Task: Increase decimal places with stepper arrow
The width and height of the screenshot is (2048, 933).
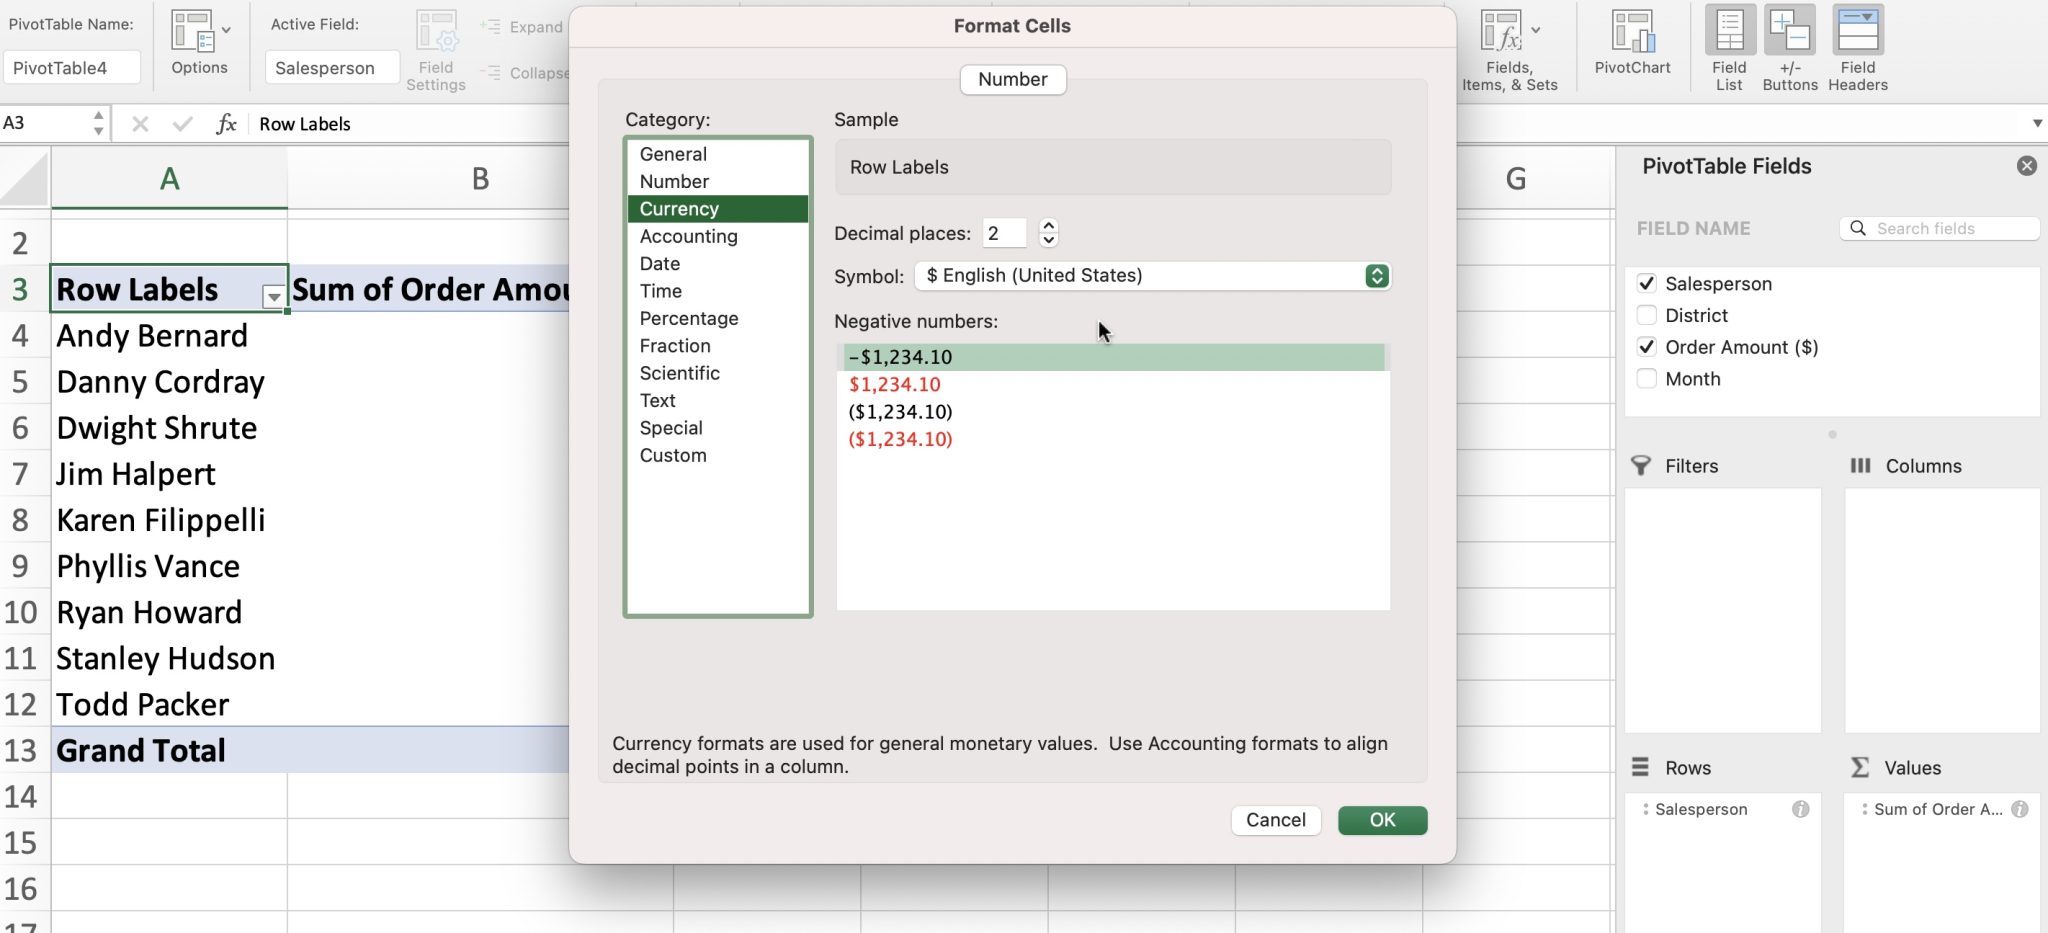Action: point(1047,226)
